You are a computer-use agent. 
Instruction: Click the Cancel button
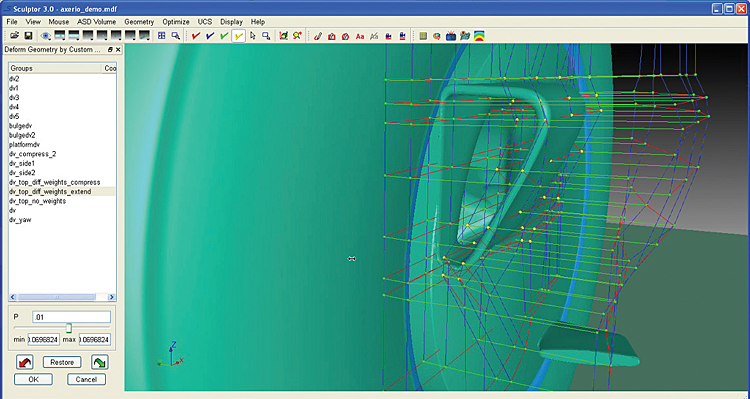pos(86,379)
